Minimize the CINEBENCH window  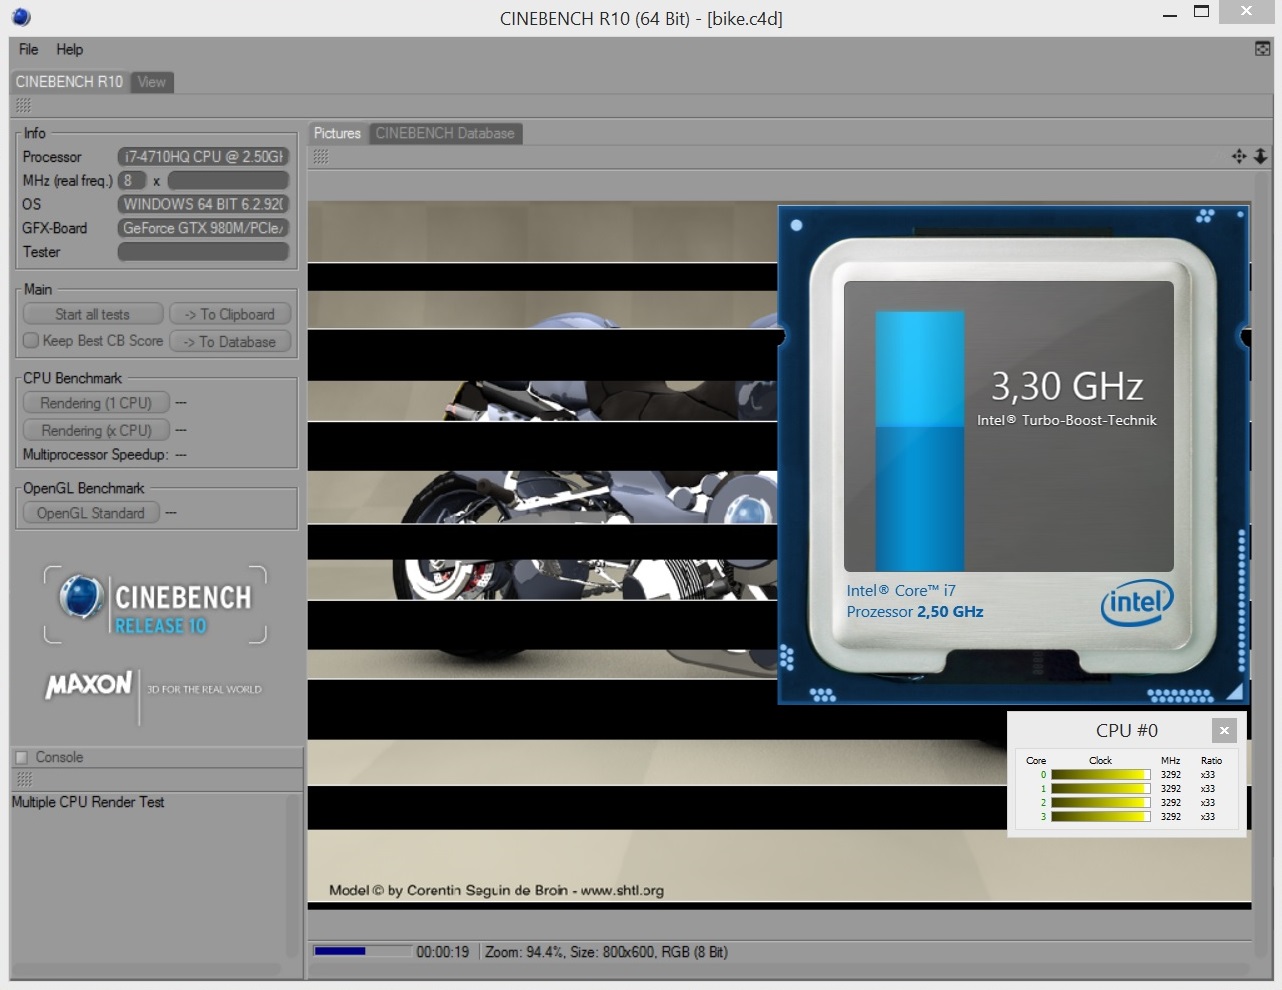[x=1170, y=13]
